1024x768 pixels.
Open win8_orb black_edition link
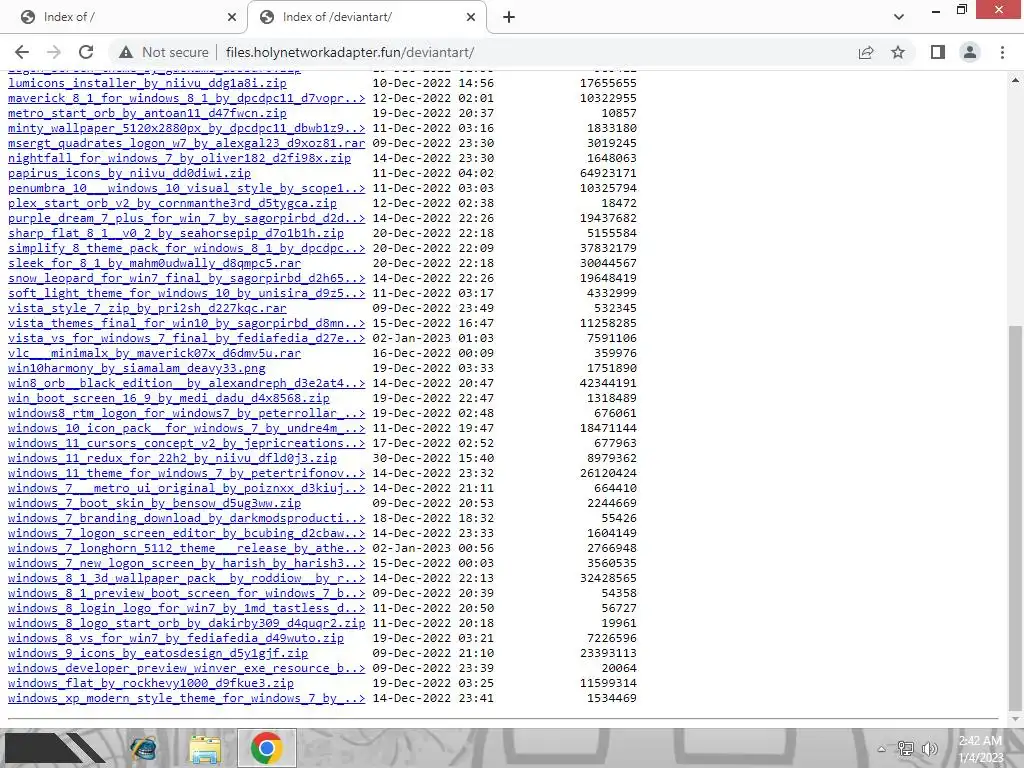(186, 383)
